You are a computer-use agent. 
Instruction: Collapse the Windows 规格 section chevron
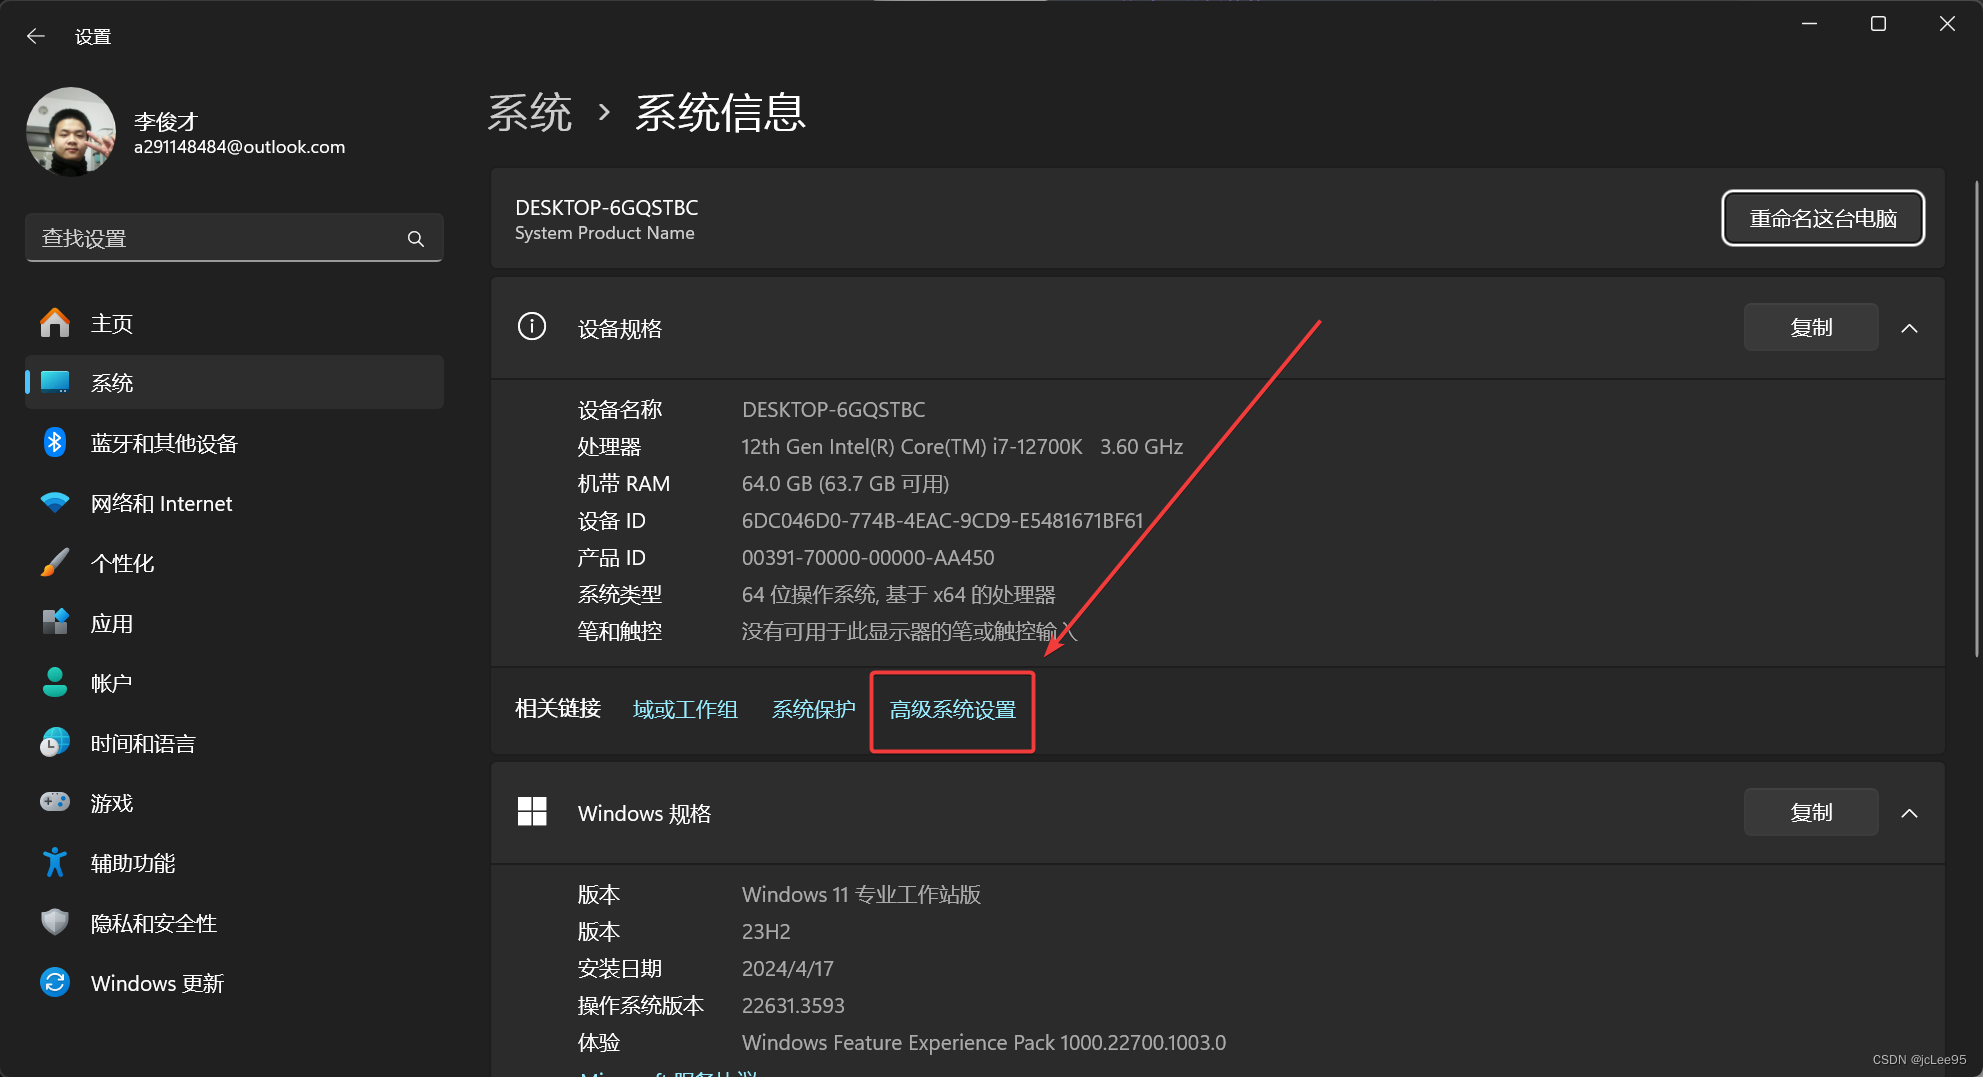pyautogui.click(x=1909, y=813)
